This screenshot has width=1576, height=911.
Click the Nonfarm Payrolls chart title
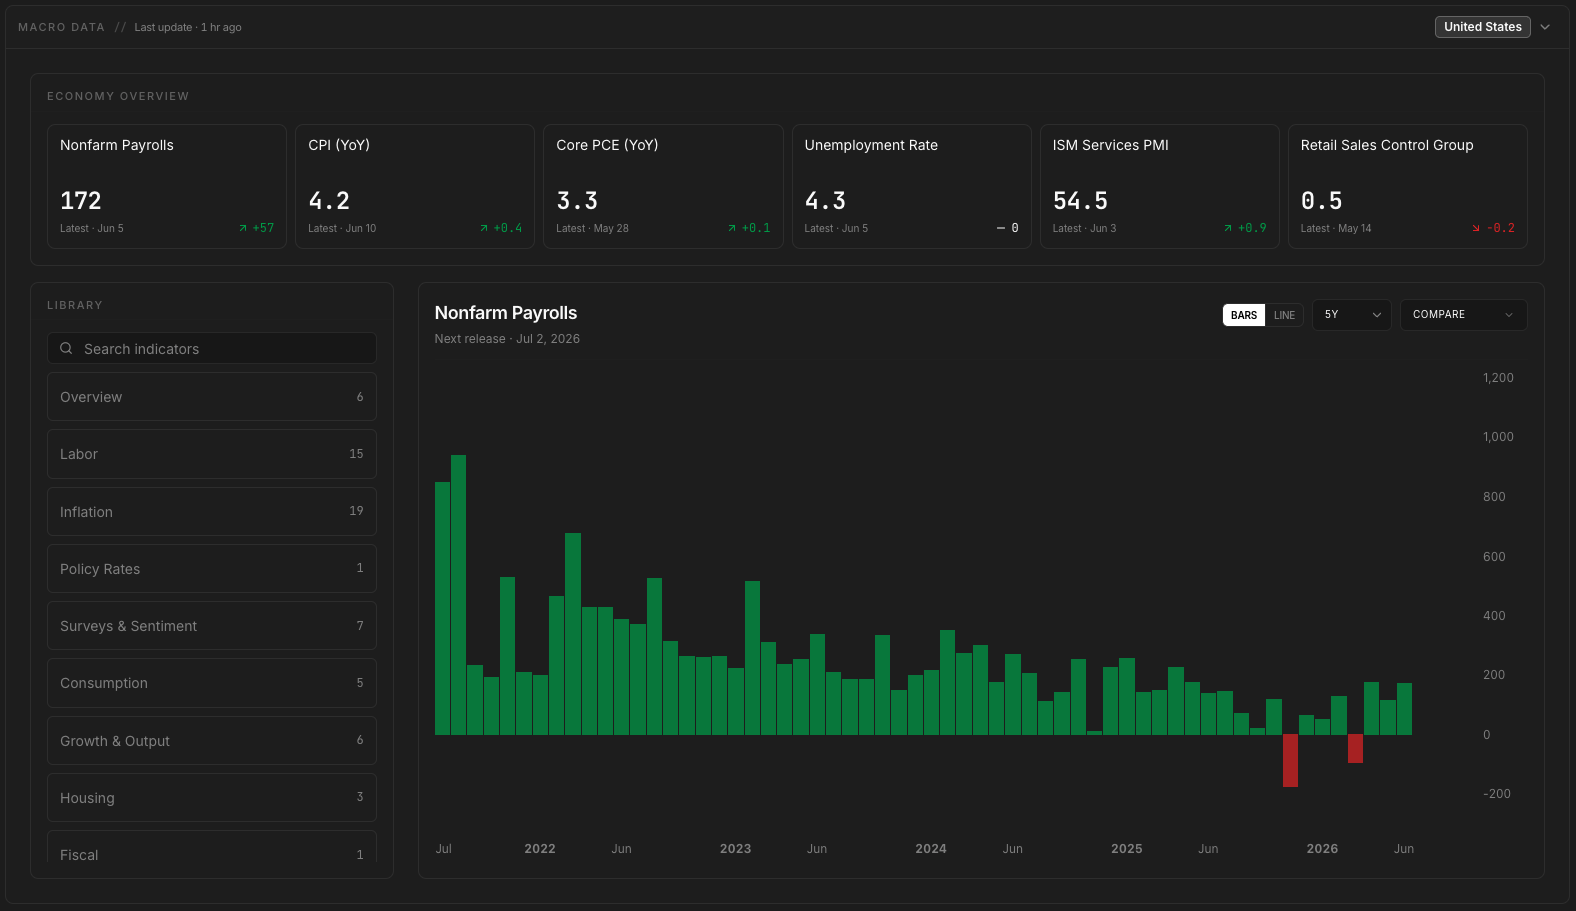point(506,313)
